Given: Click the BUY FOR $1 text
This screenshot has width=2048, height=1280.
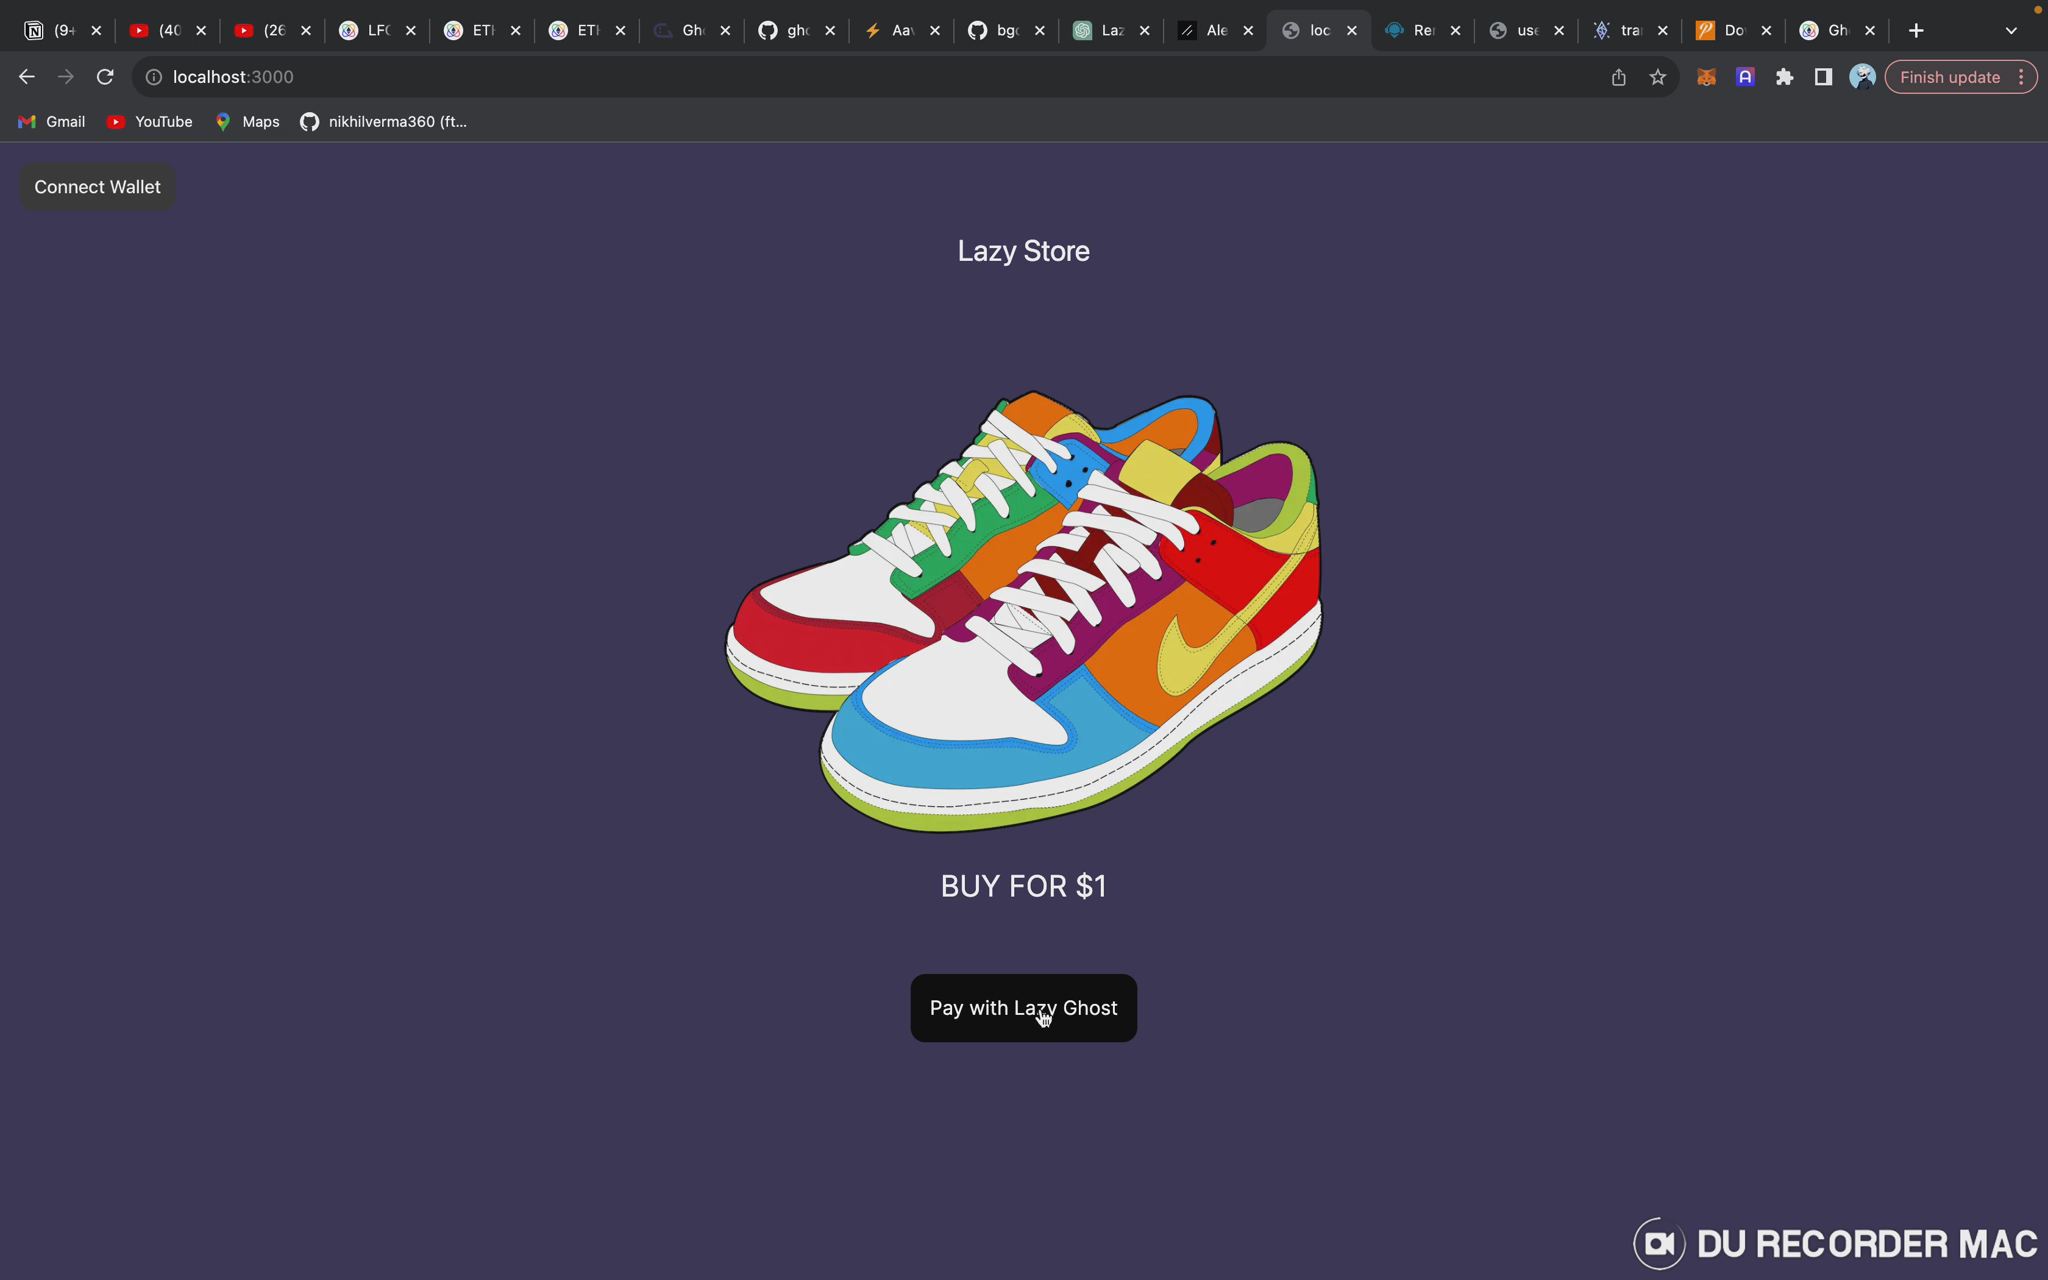Looking at the screenshot, I should point(1023,886).
